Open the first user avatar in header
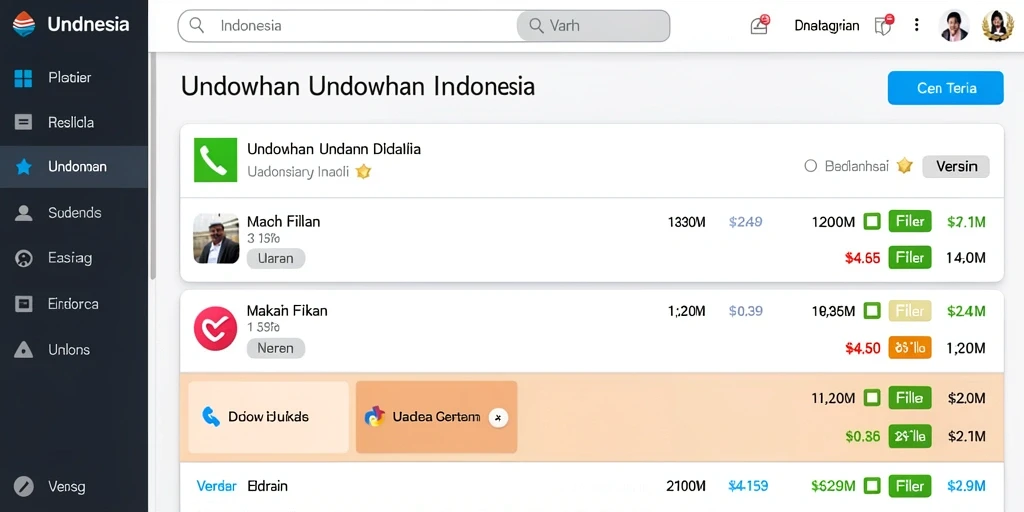The image size is (1024, 512). click(953, 26)
